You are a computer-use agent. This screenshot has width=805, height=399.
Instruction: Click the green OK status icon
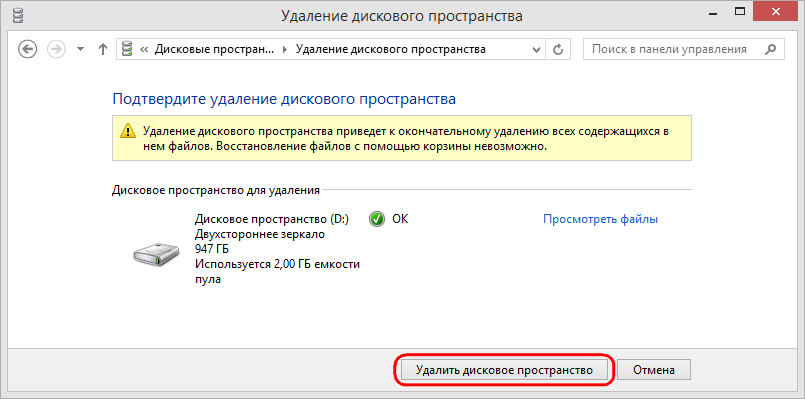click(377, 219)
